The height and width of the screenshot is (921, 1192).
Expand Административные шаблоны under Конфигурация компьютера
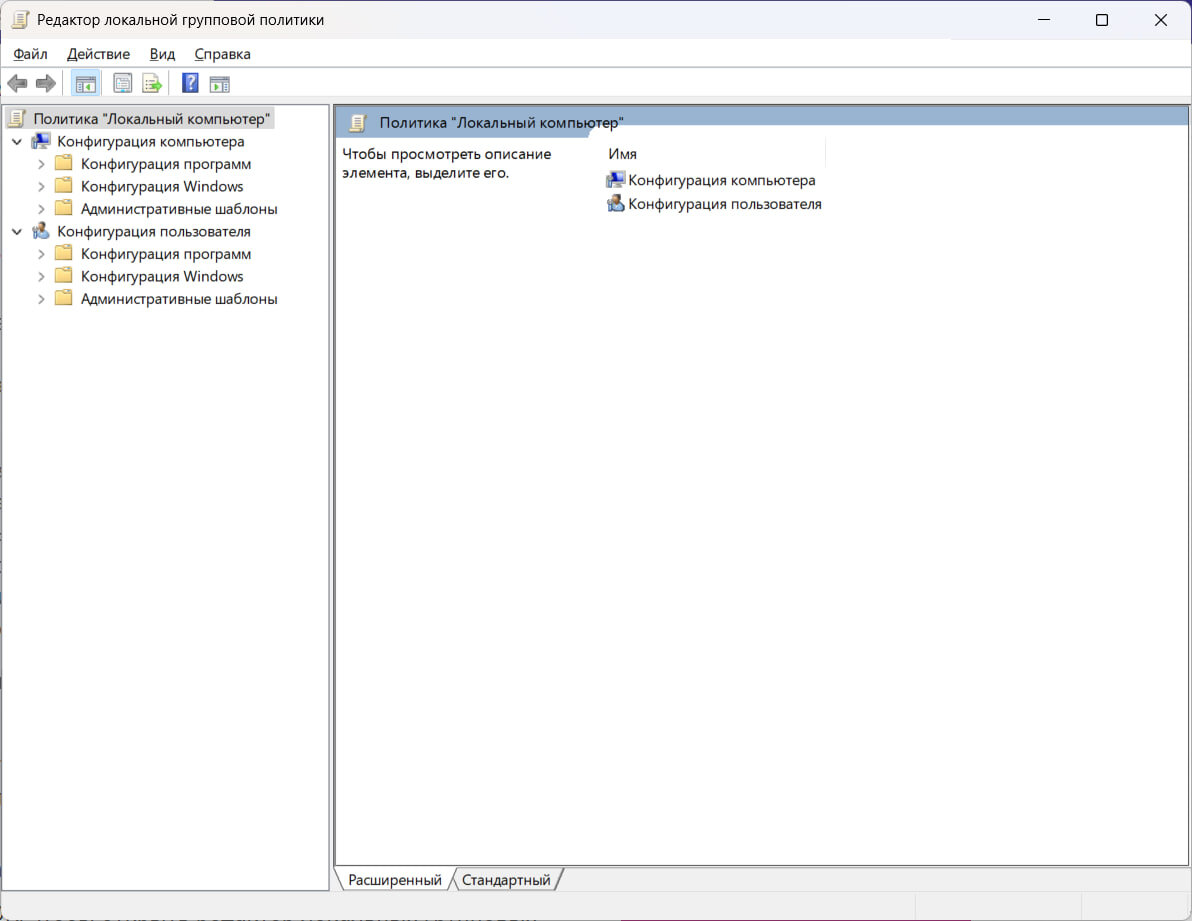tap(41, 210)
